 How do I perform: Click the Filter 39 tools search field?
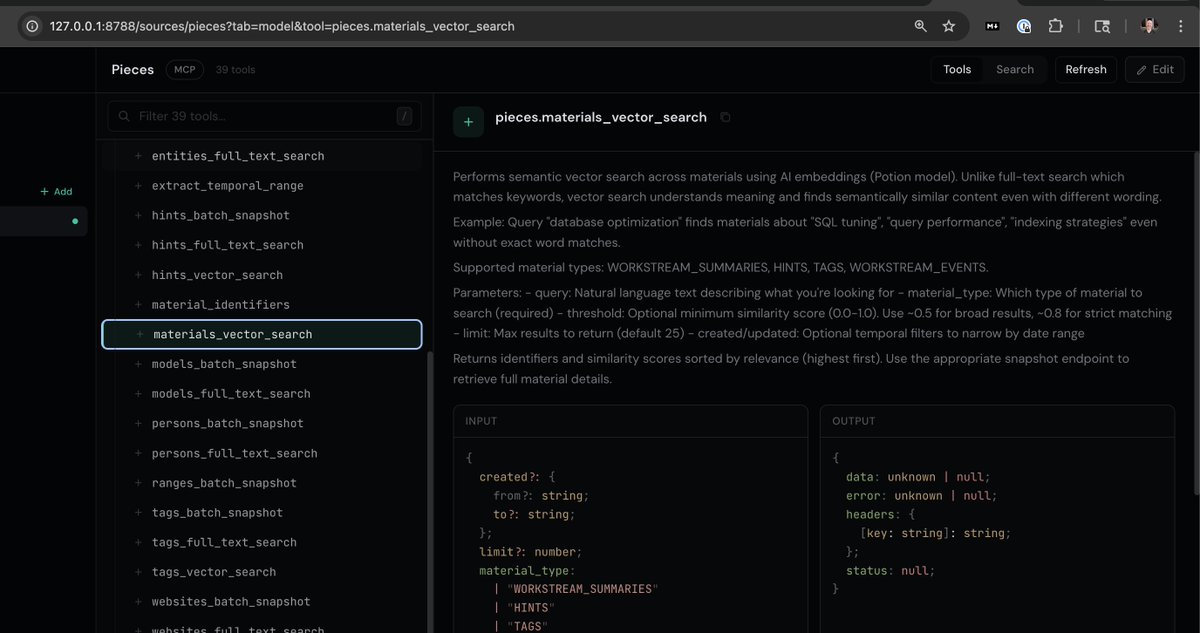(x=264, y=116)
